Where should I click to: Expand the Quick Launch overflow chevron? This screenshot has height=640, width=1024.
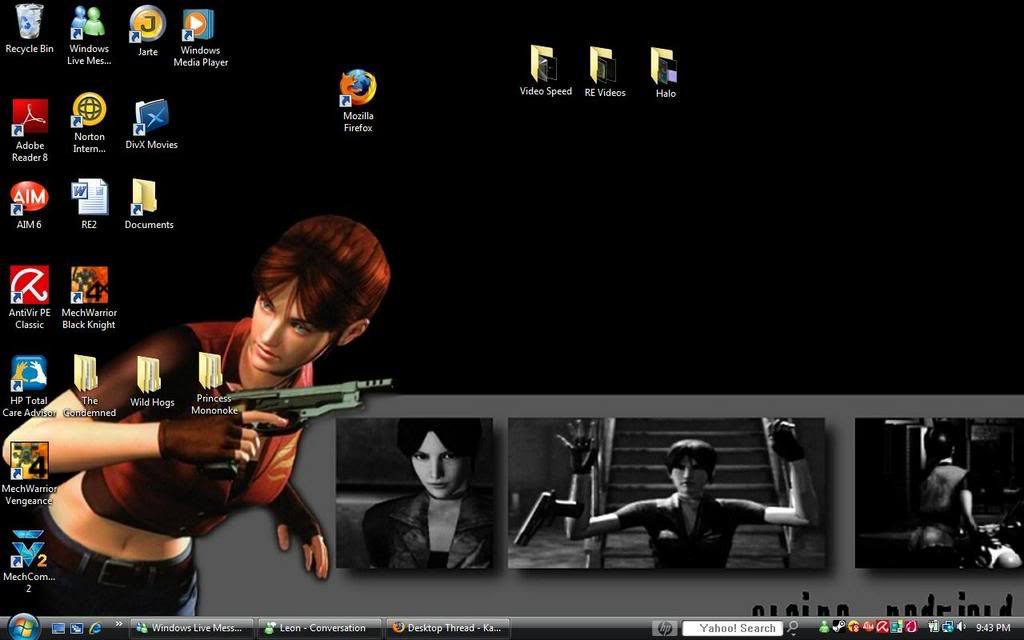point(118,625)
